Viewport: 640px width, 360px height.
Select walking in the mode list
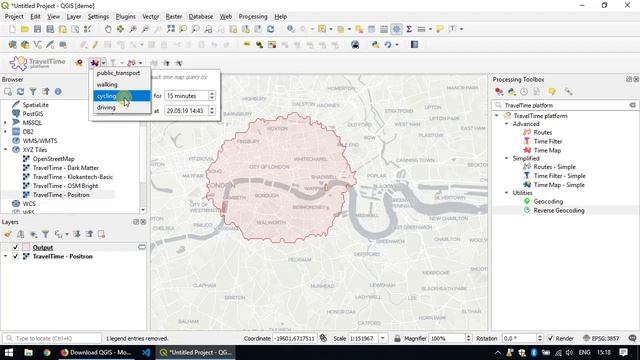[x=122, y=84]
